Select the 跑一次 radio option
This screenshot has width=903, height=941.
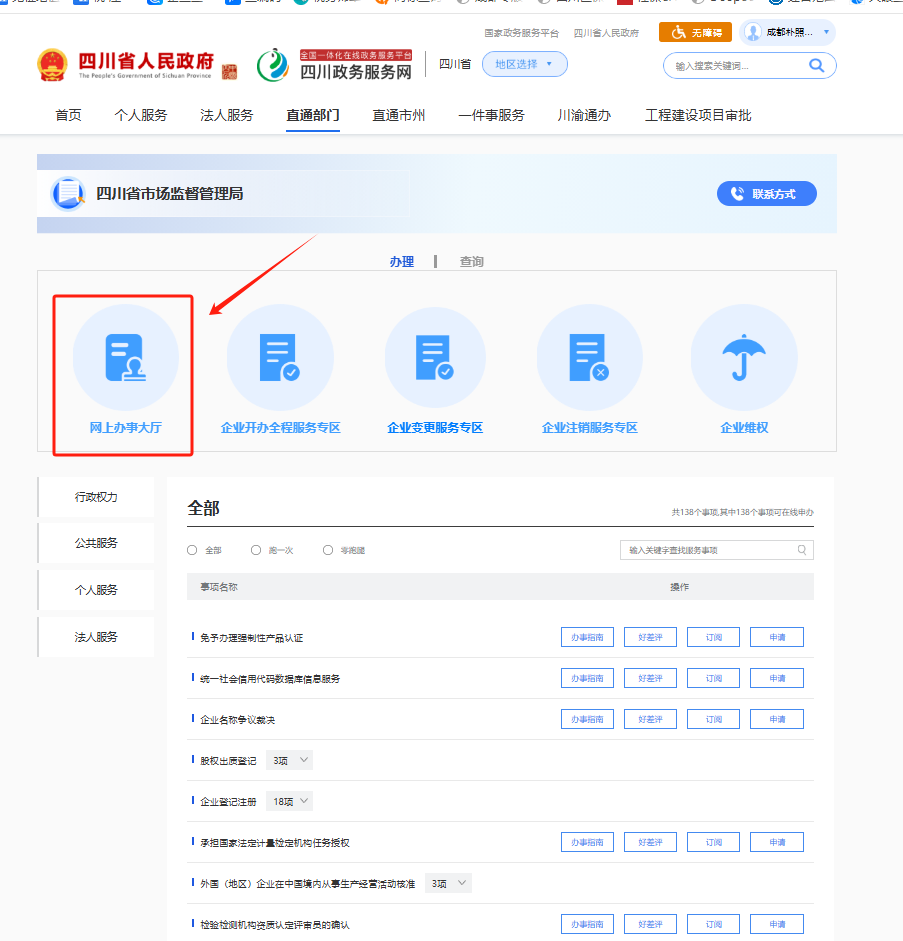point(256,550)
